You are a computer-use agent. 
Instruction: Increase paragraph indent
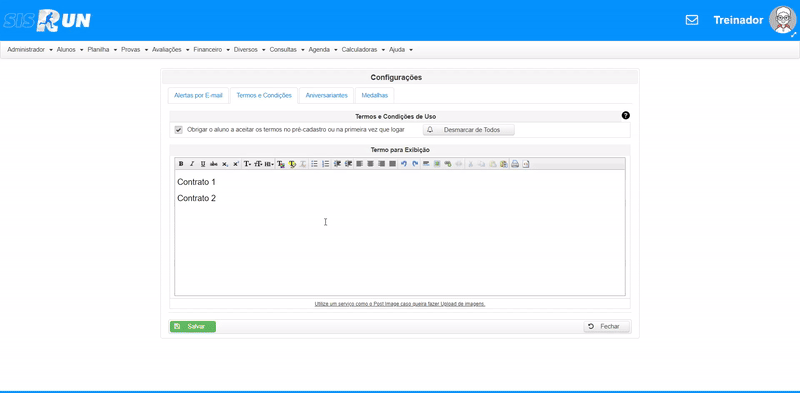click(348, 164)
